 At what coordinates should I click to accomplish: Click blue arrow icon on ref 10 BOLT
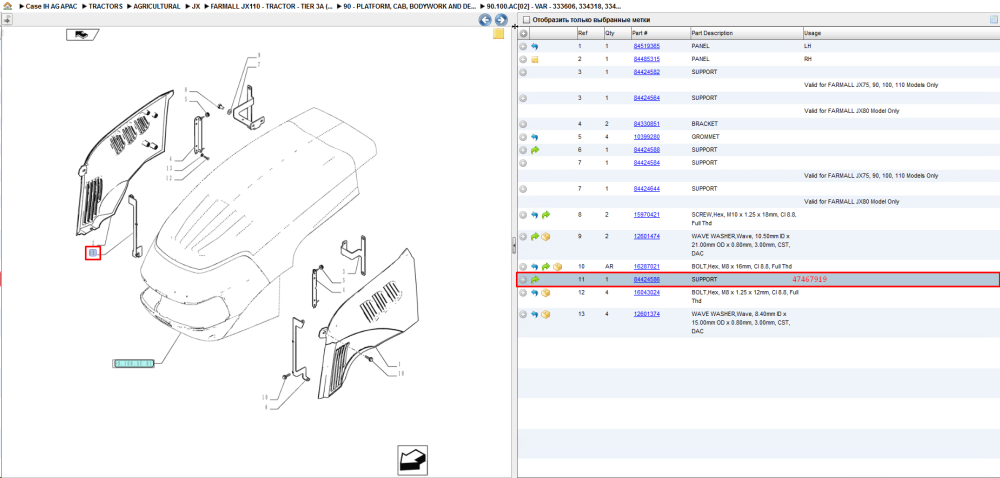(x=534, y=266)
